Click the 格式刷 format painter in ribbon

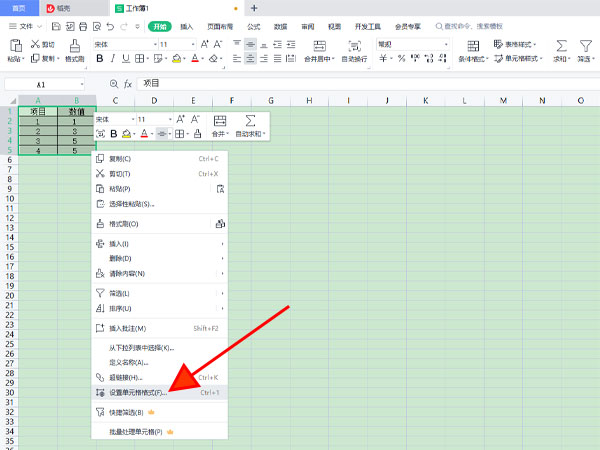(75, 51)
